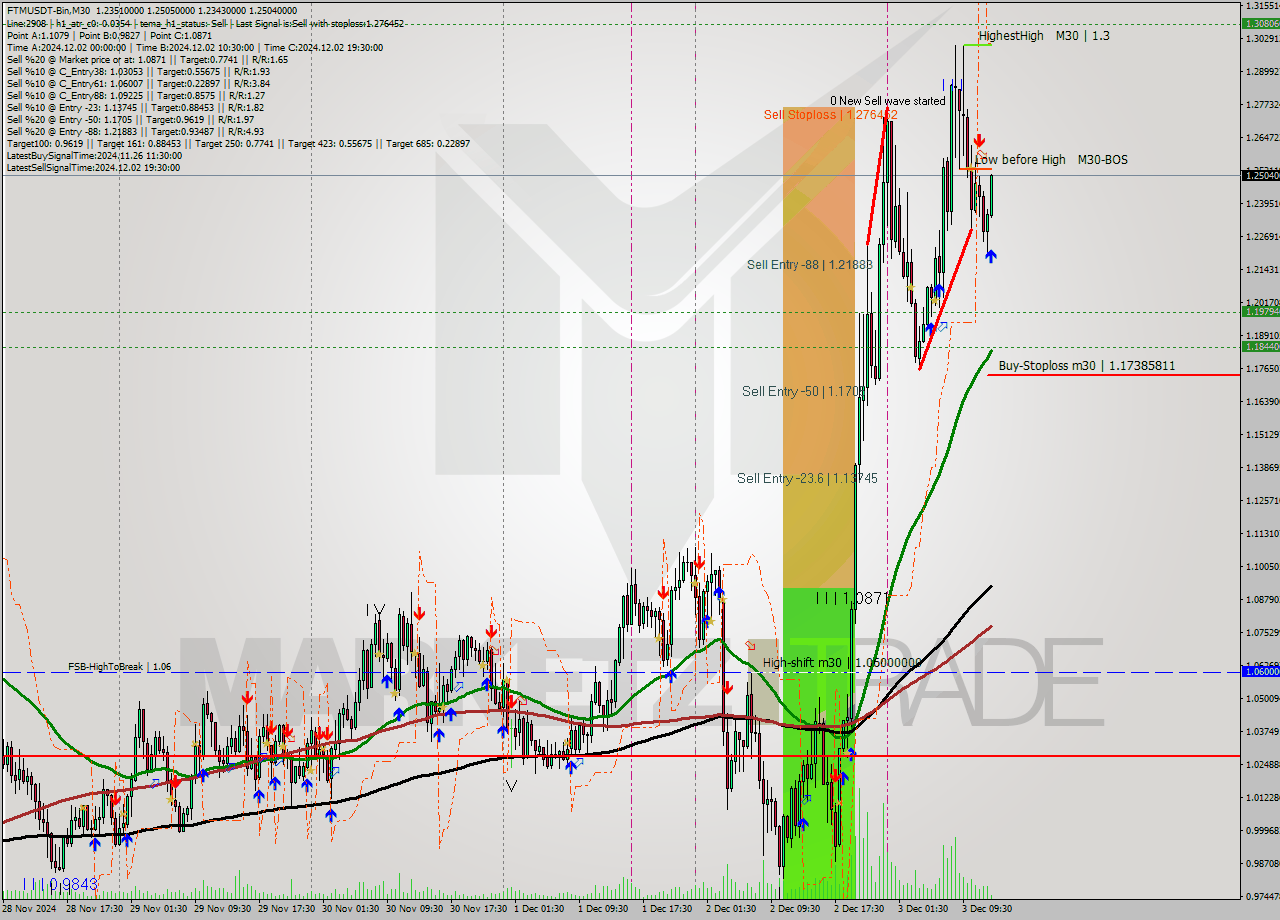The width and height of the screenshot is (1280, 920).
Task: Click the HighestHigh M30 | 1.3 label
Action: [x=1044, y=35]
